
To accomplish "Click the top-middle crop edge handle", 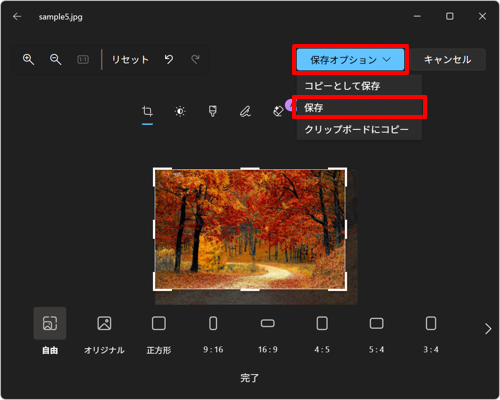I will pos(250,169).
